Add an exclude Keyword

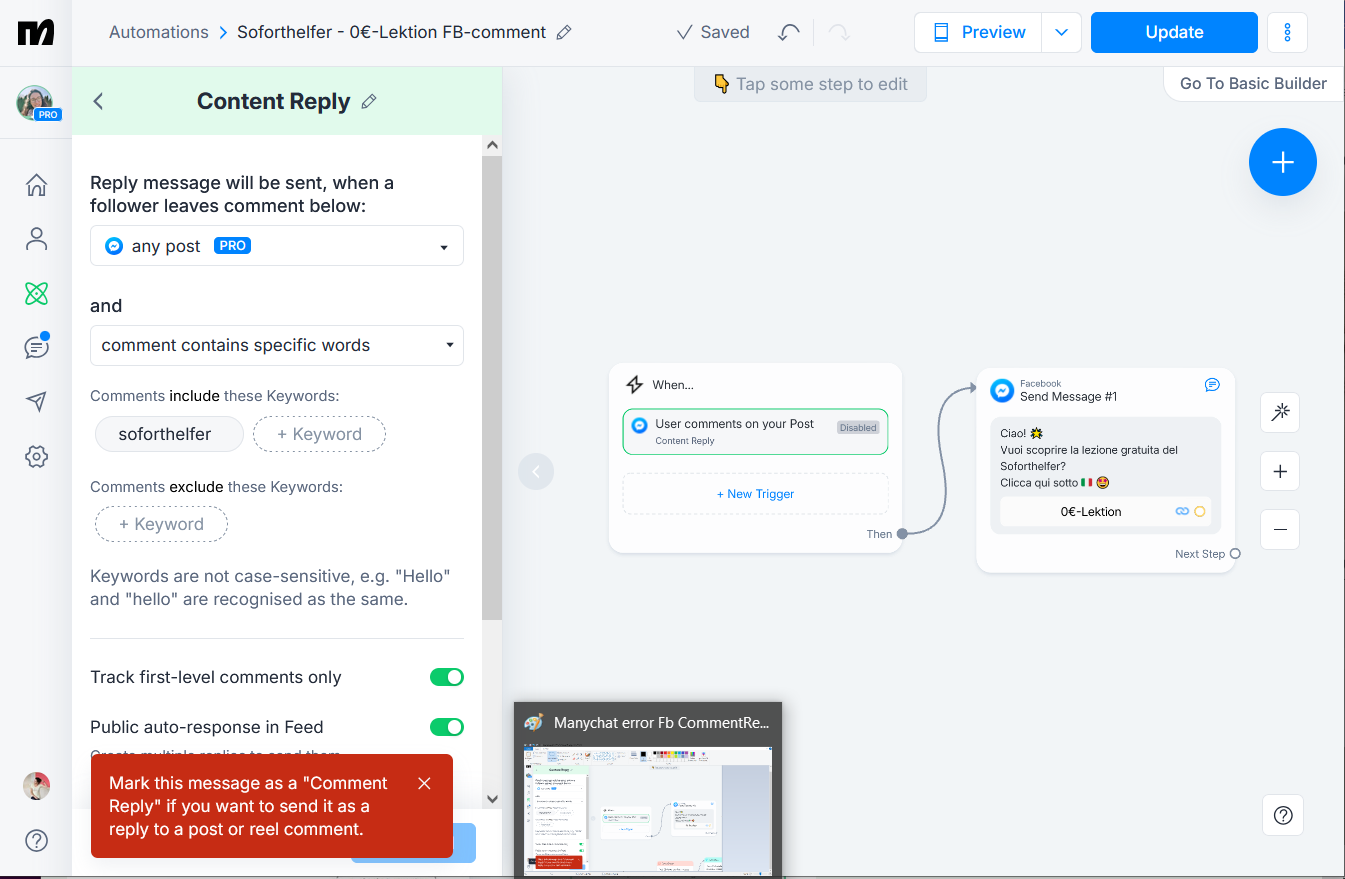coord(161,524)
